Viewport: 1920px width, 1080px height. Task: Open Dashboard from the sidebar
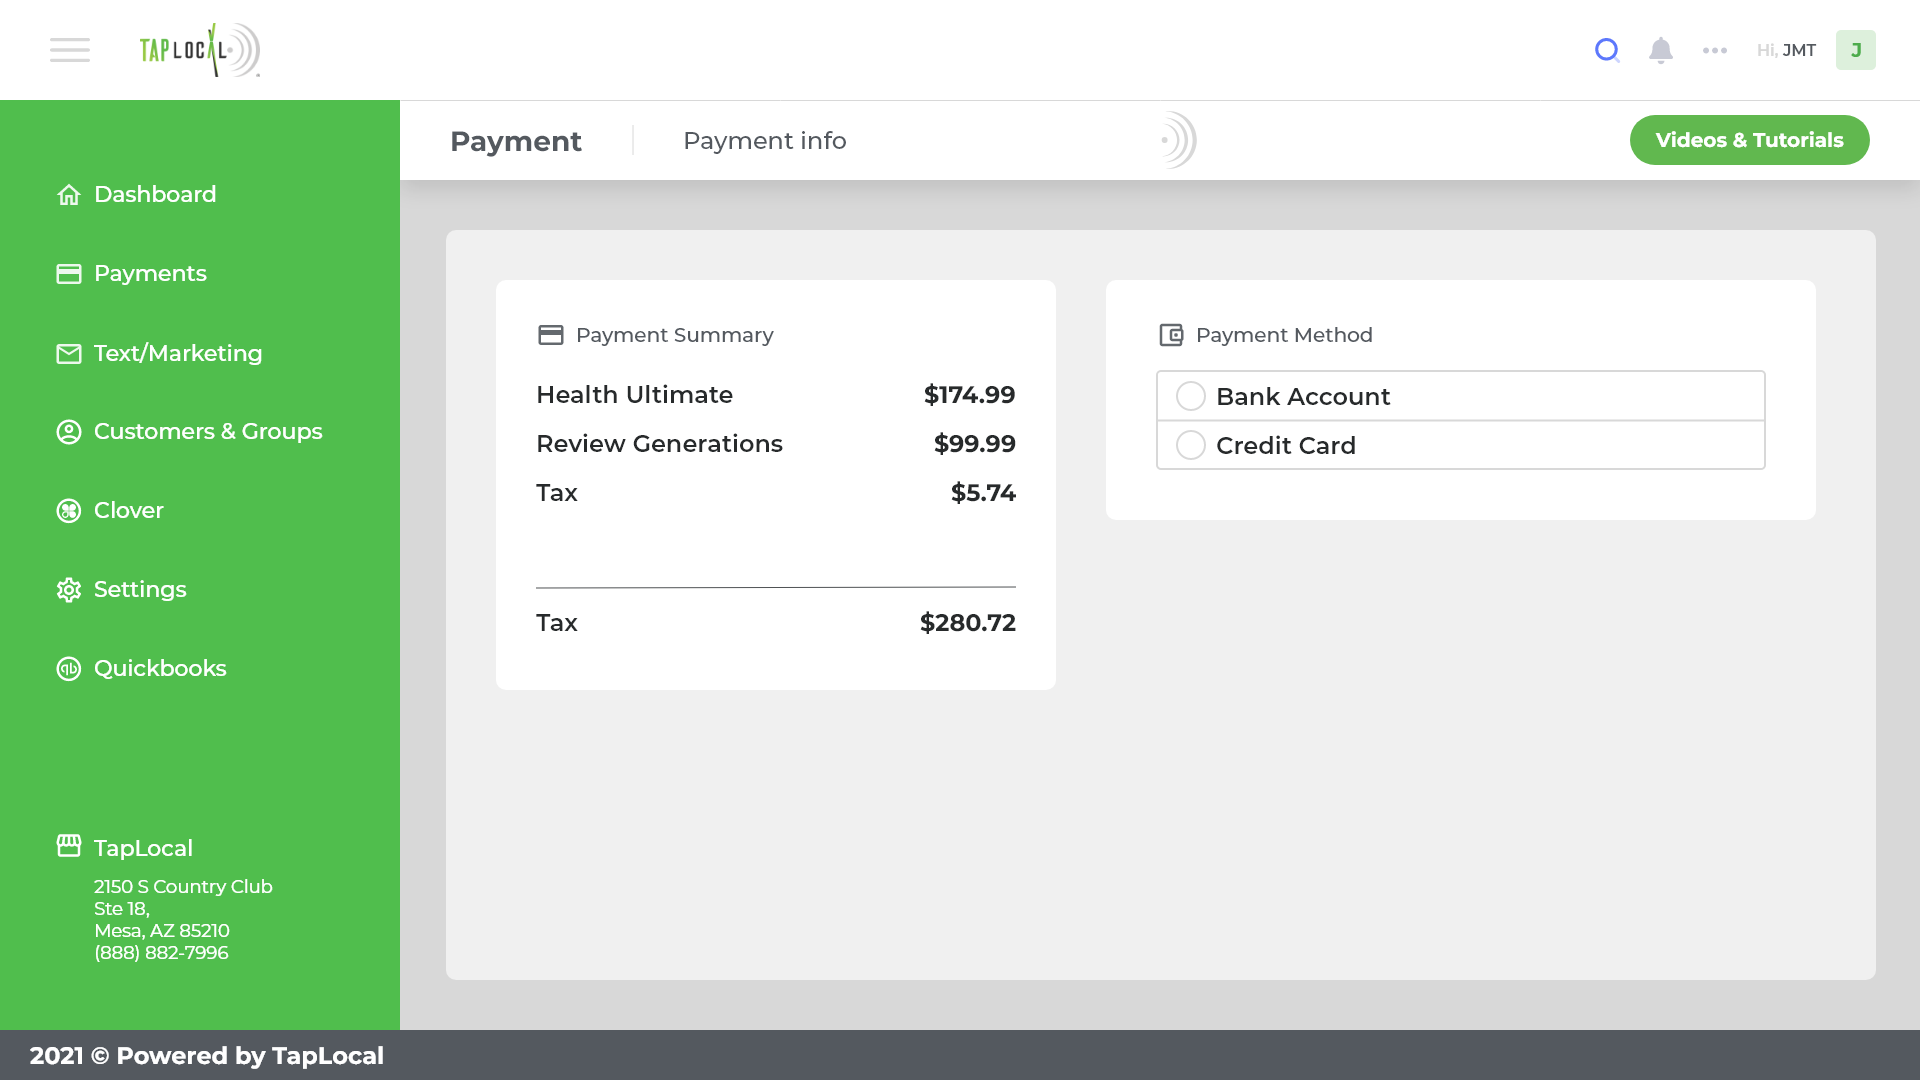point(155,194)
